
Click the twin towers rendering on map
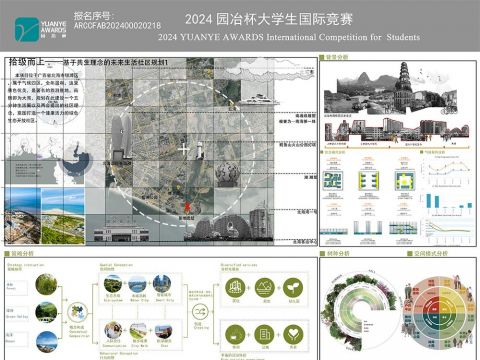[121, 138]
